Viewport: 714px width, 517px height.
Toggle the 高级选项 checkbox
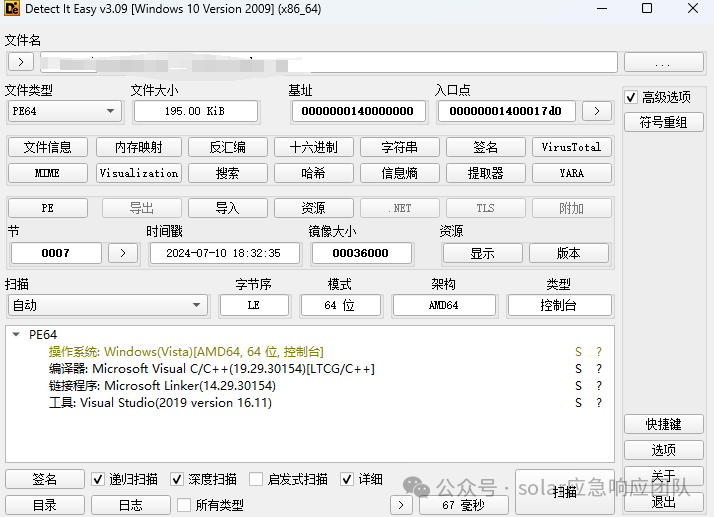point(631,97)
